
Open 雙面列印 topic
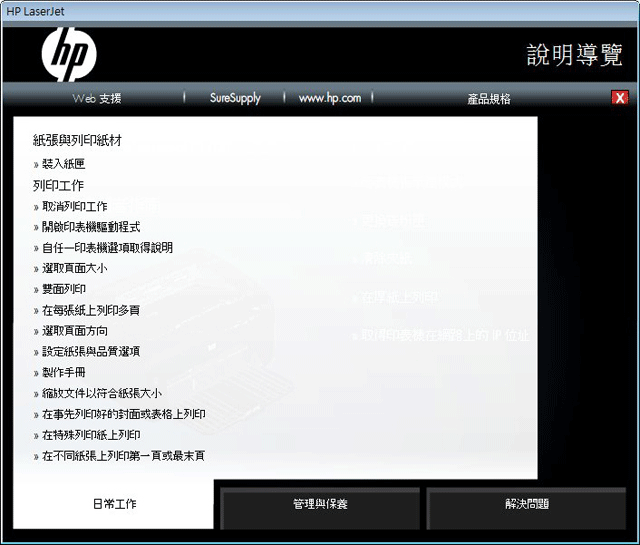pyautogui.click(x=64, y=289)
